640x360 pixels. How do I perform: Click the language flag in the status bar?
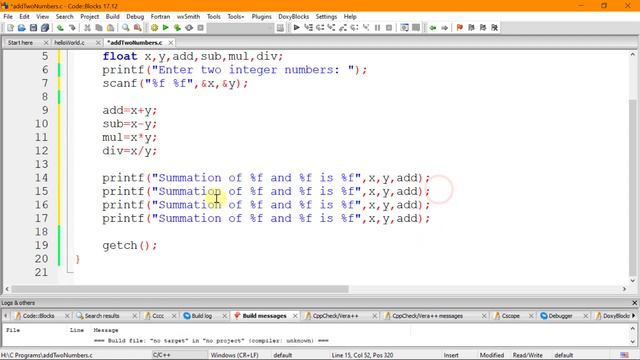point(624,355)
